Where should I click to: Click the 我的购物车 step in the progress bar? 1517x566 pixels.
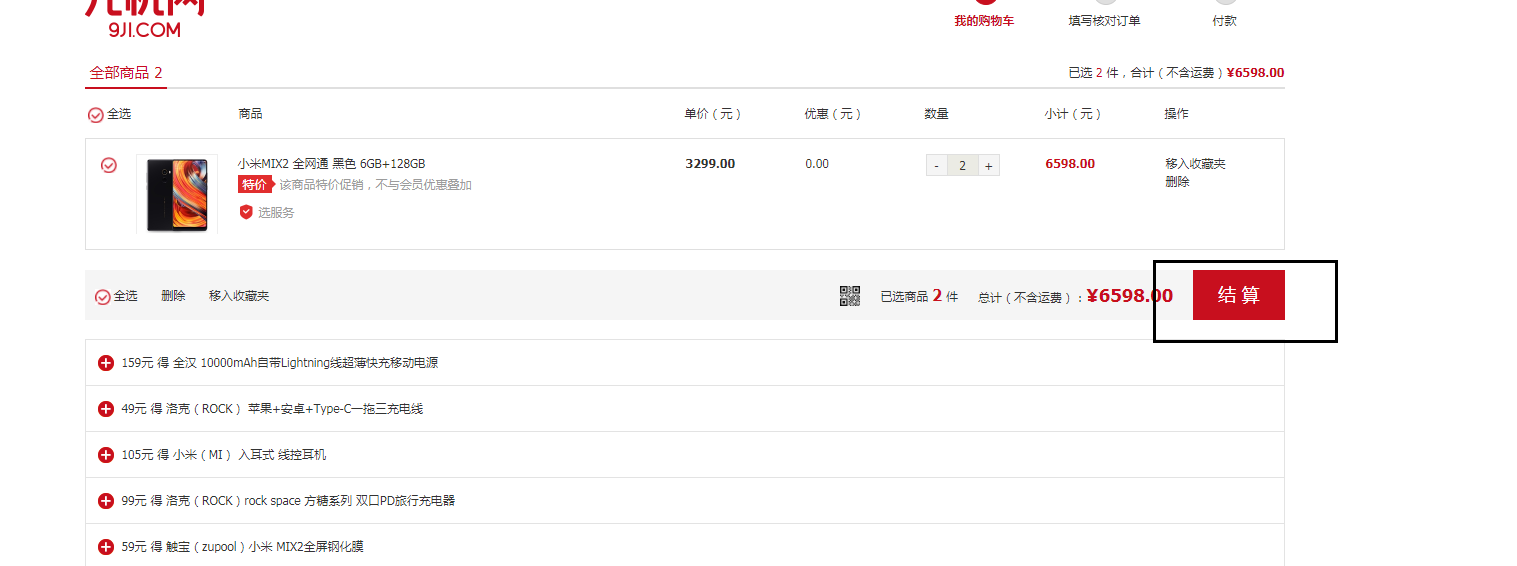pos(984,20)
